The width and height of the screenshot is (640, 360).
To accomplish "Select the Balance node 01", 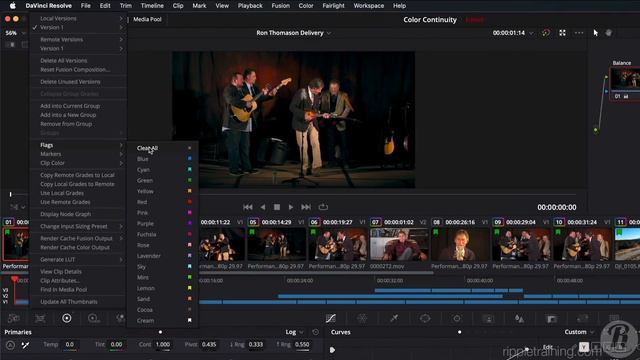I will (625, 84).
